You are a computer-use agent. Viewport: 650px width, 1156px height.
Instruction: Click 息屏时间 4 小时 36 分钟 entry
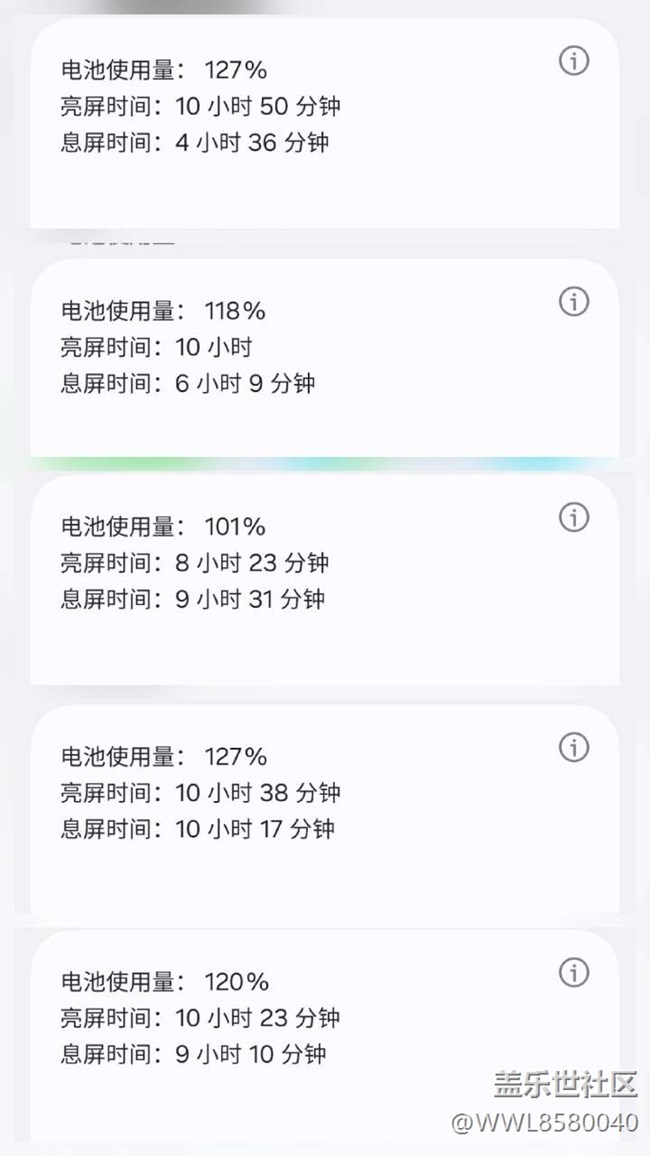(x=194, y=142)
